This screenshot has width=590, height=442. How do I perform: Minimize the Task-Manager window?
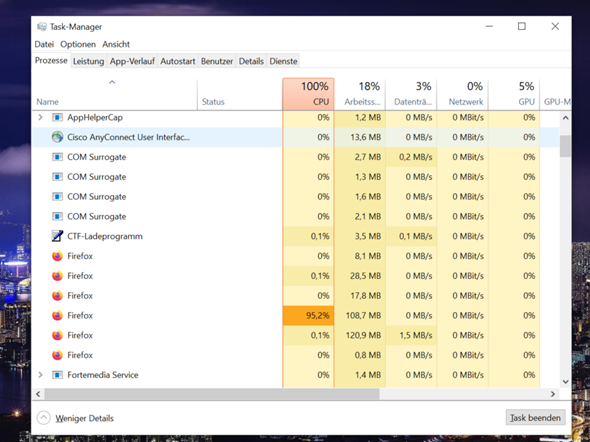point(489,26)
